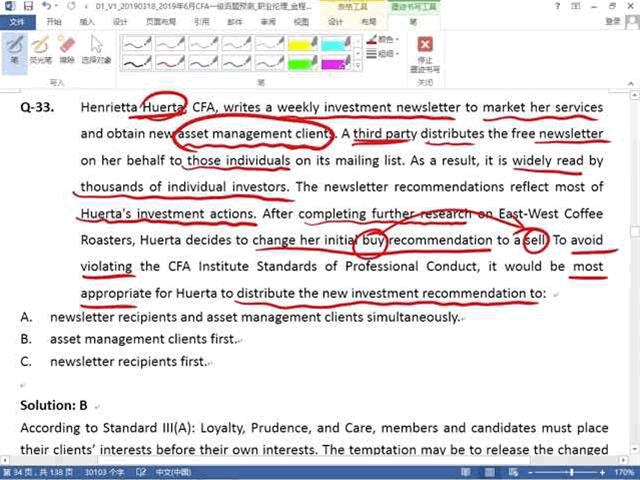The height and width of the screenshot is (480, 640).
Task: Switch to the Mailings (邮件) tab
Action: click(x=235, y=22)
